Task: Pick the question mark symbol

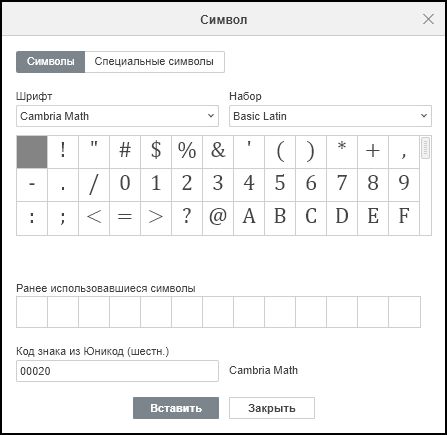Action: [x=187, y=218]
